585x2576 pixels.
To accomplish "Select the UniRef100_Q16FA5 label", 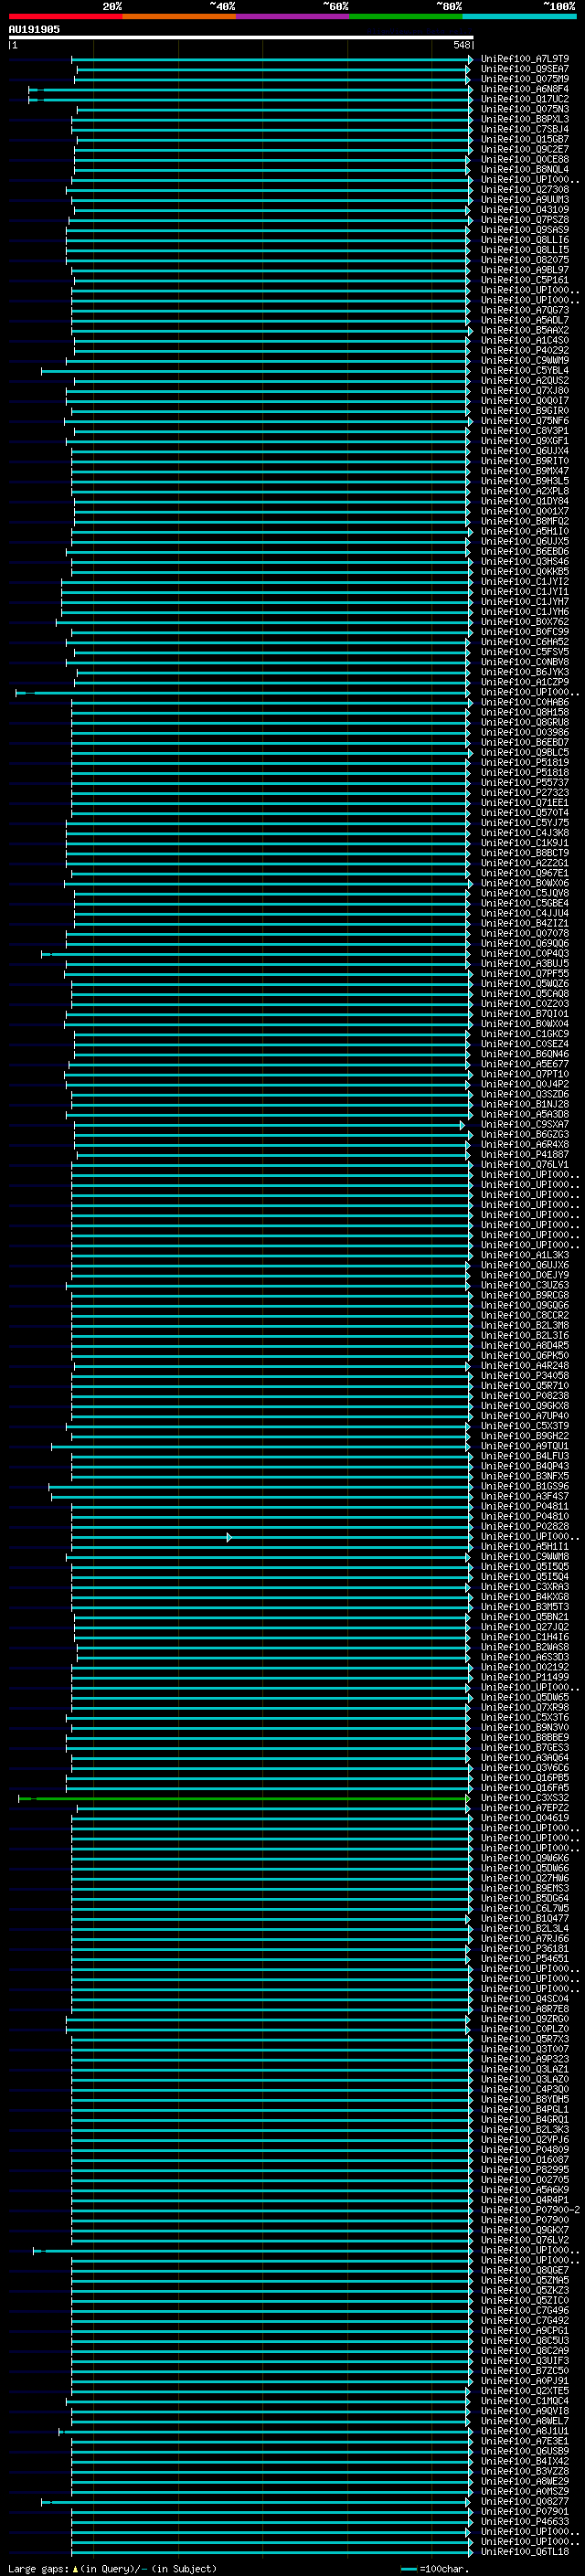I will tap(525, 1788).
